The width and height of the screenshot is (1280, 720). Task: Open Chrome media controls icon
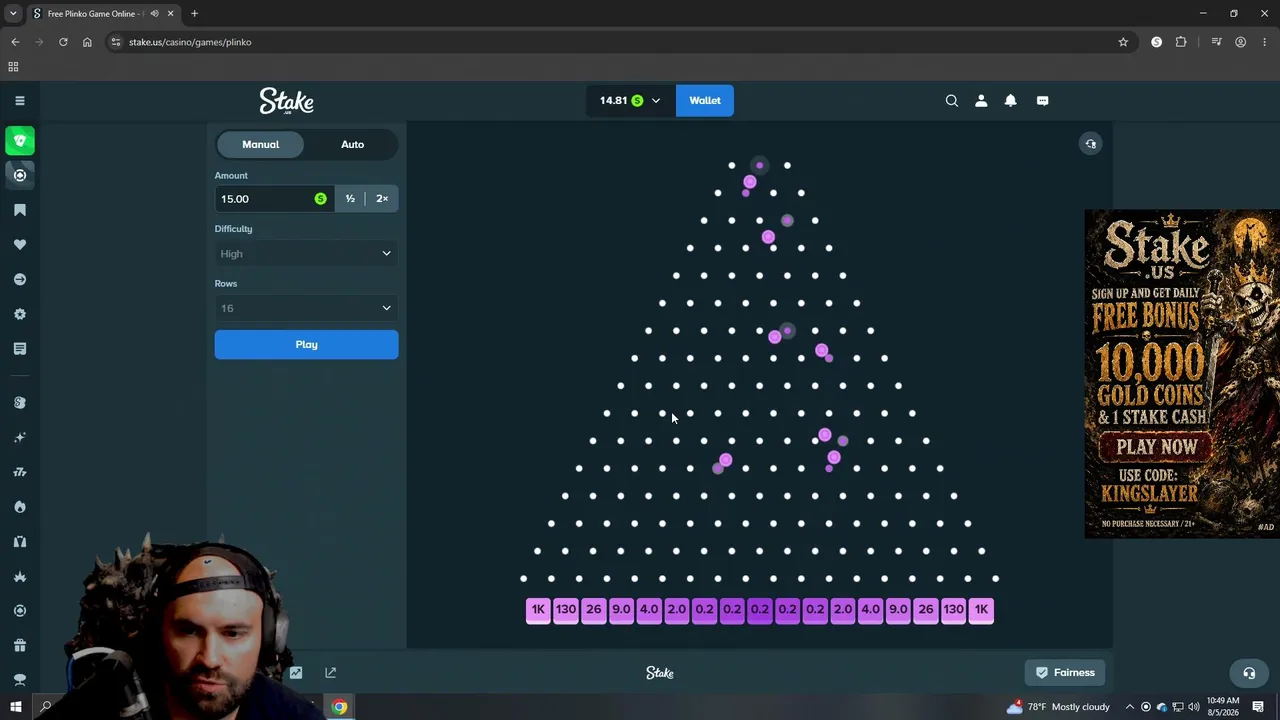[x=1216, y=42]
